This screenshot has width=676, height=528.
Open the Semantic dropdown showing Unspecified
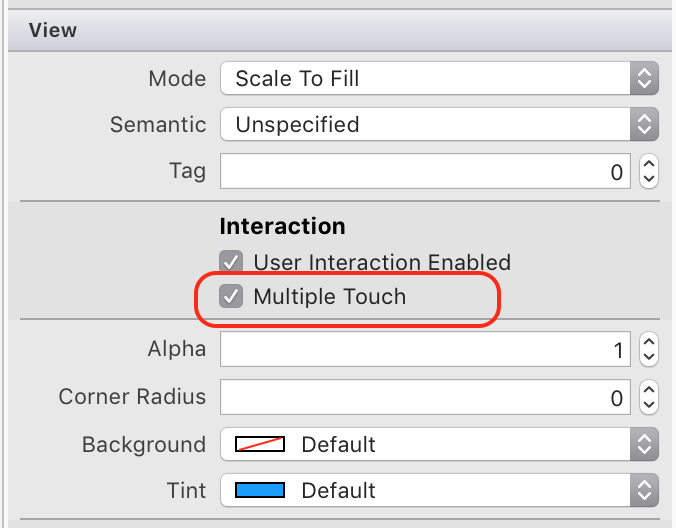pyautogui.click(x=440, y=125)
